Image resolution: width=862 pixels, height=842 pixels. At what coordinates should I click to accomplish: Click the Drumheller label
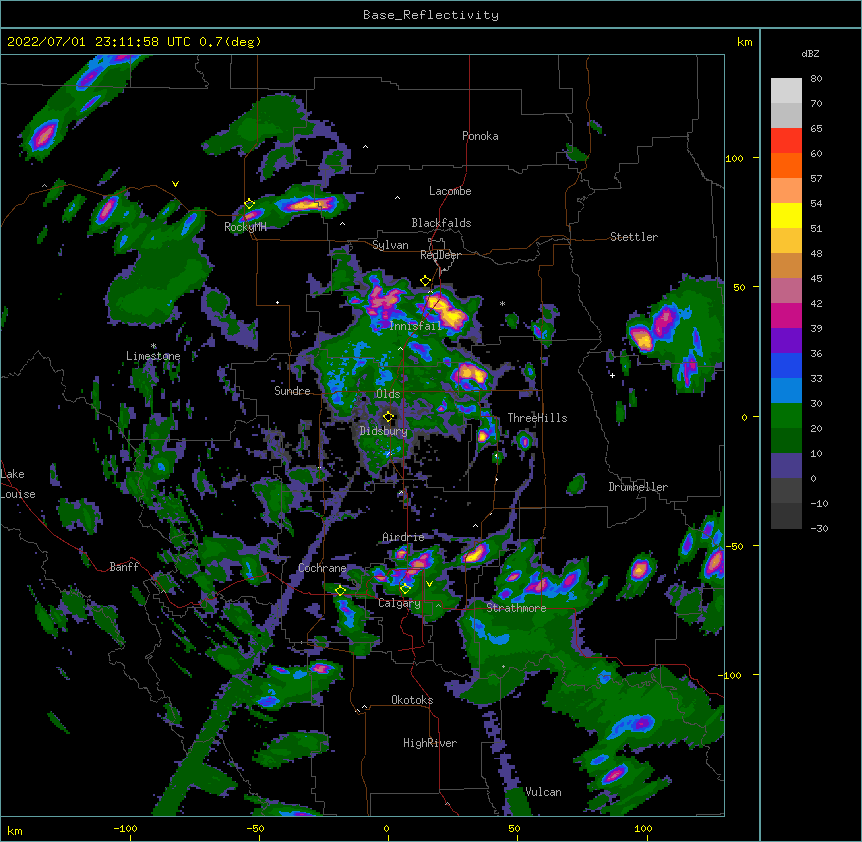[x=638, y=487]
